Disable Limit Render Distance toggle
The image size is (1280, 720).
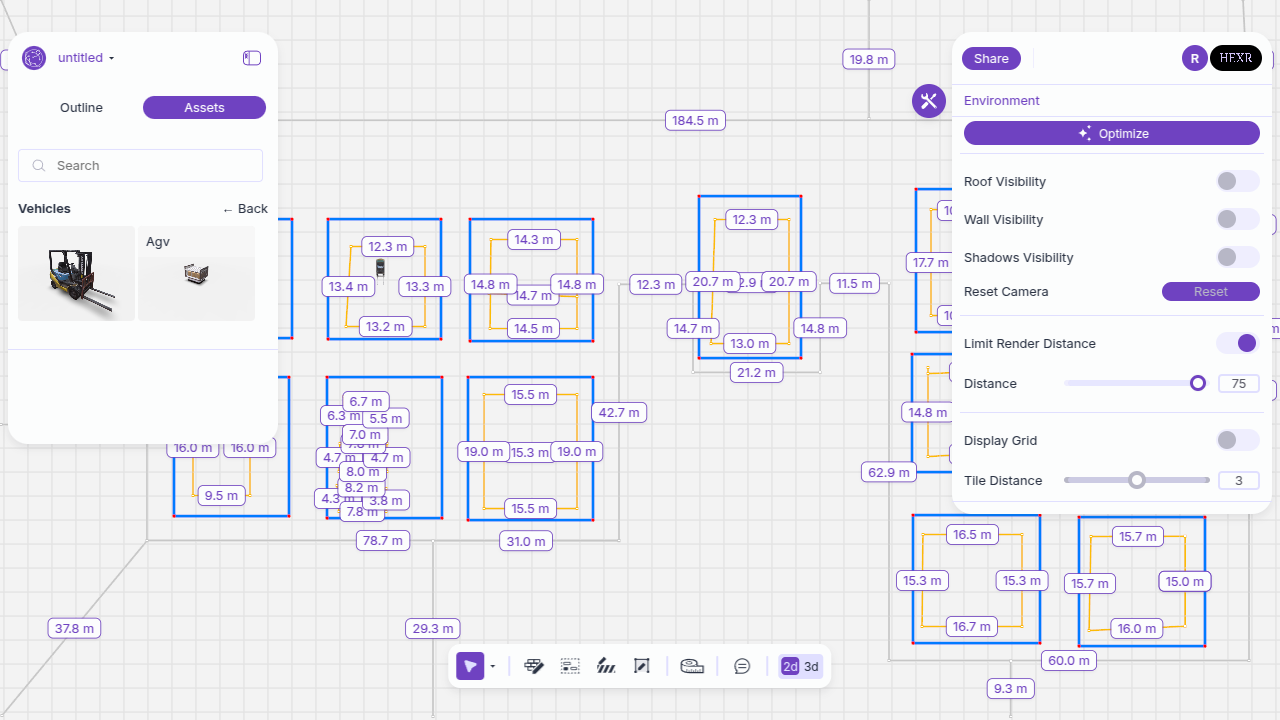tap(1237, 343)
